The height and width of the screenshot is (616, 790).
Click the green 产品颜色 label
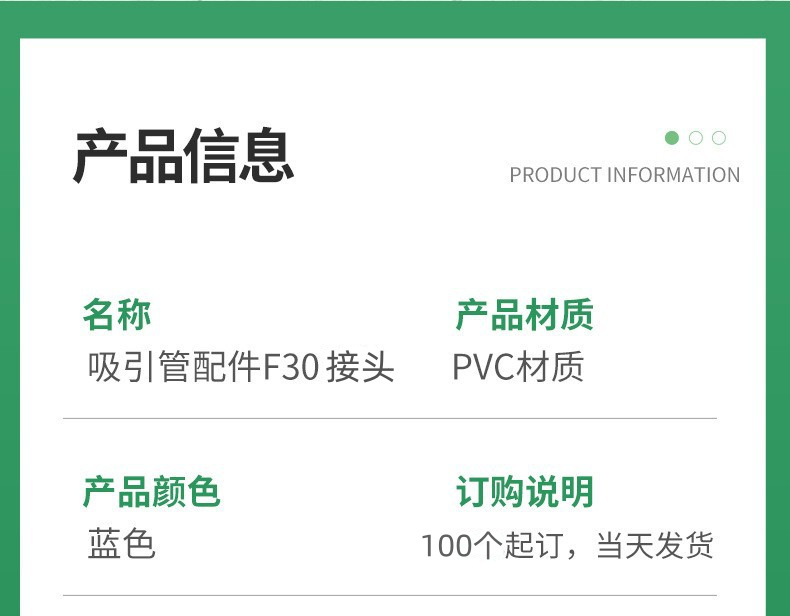pos(152,492)
